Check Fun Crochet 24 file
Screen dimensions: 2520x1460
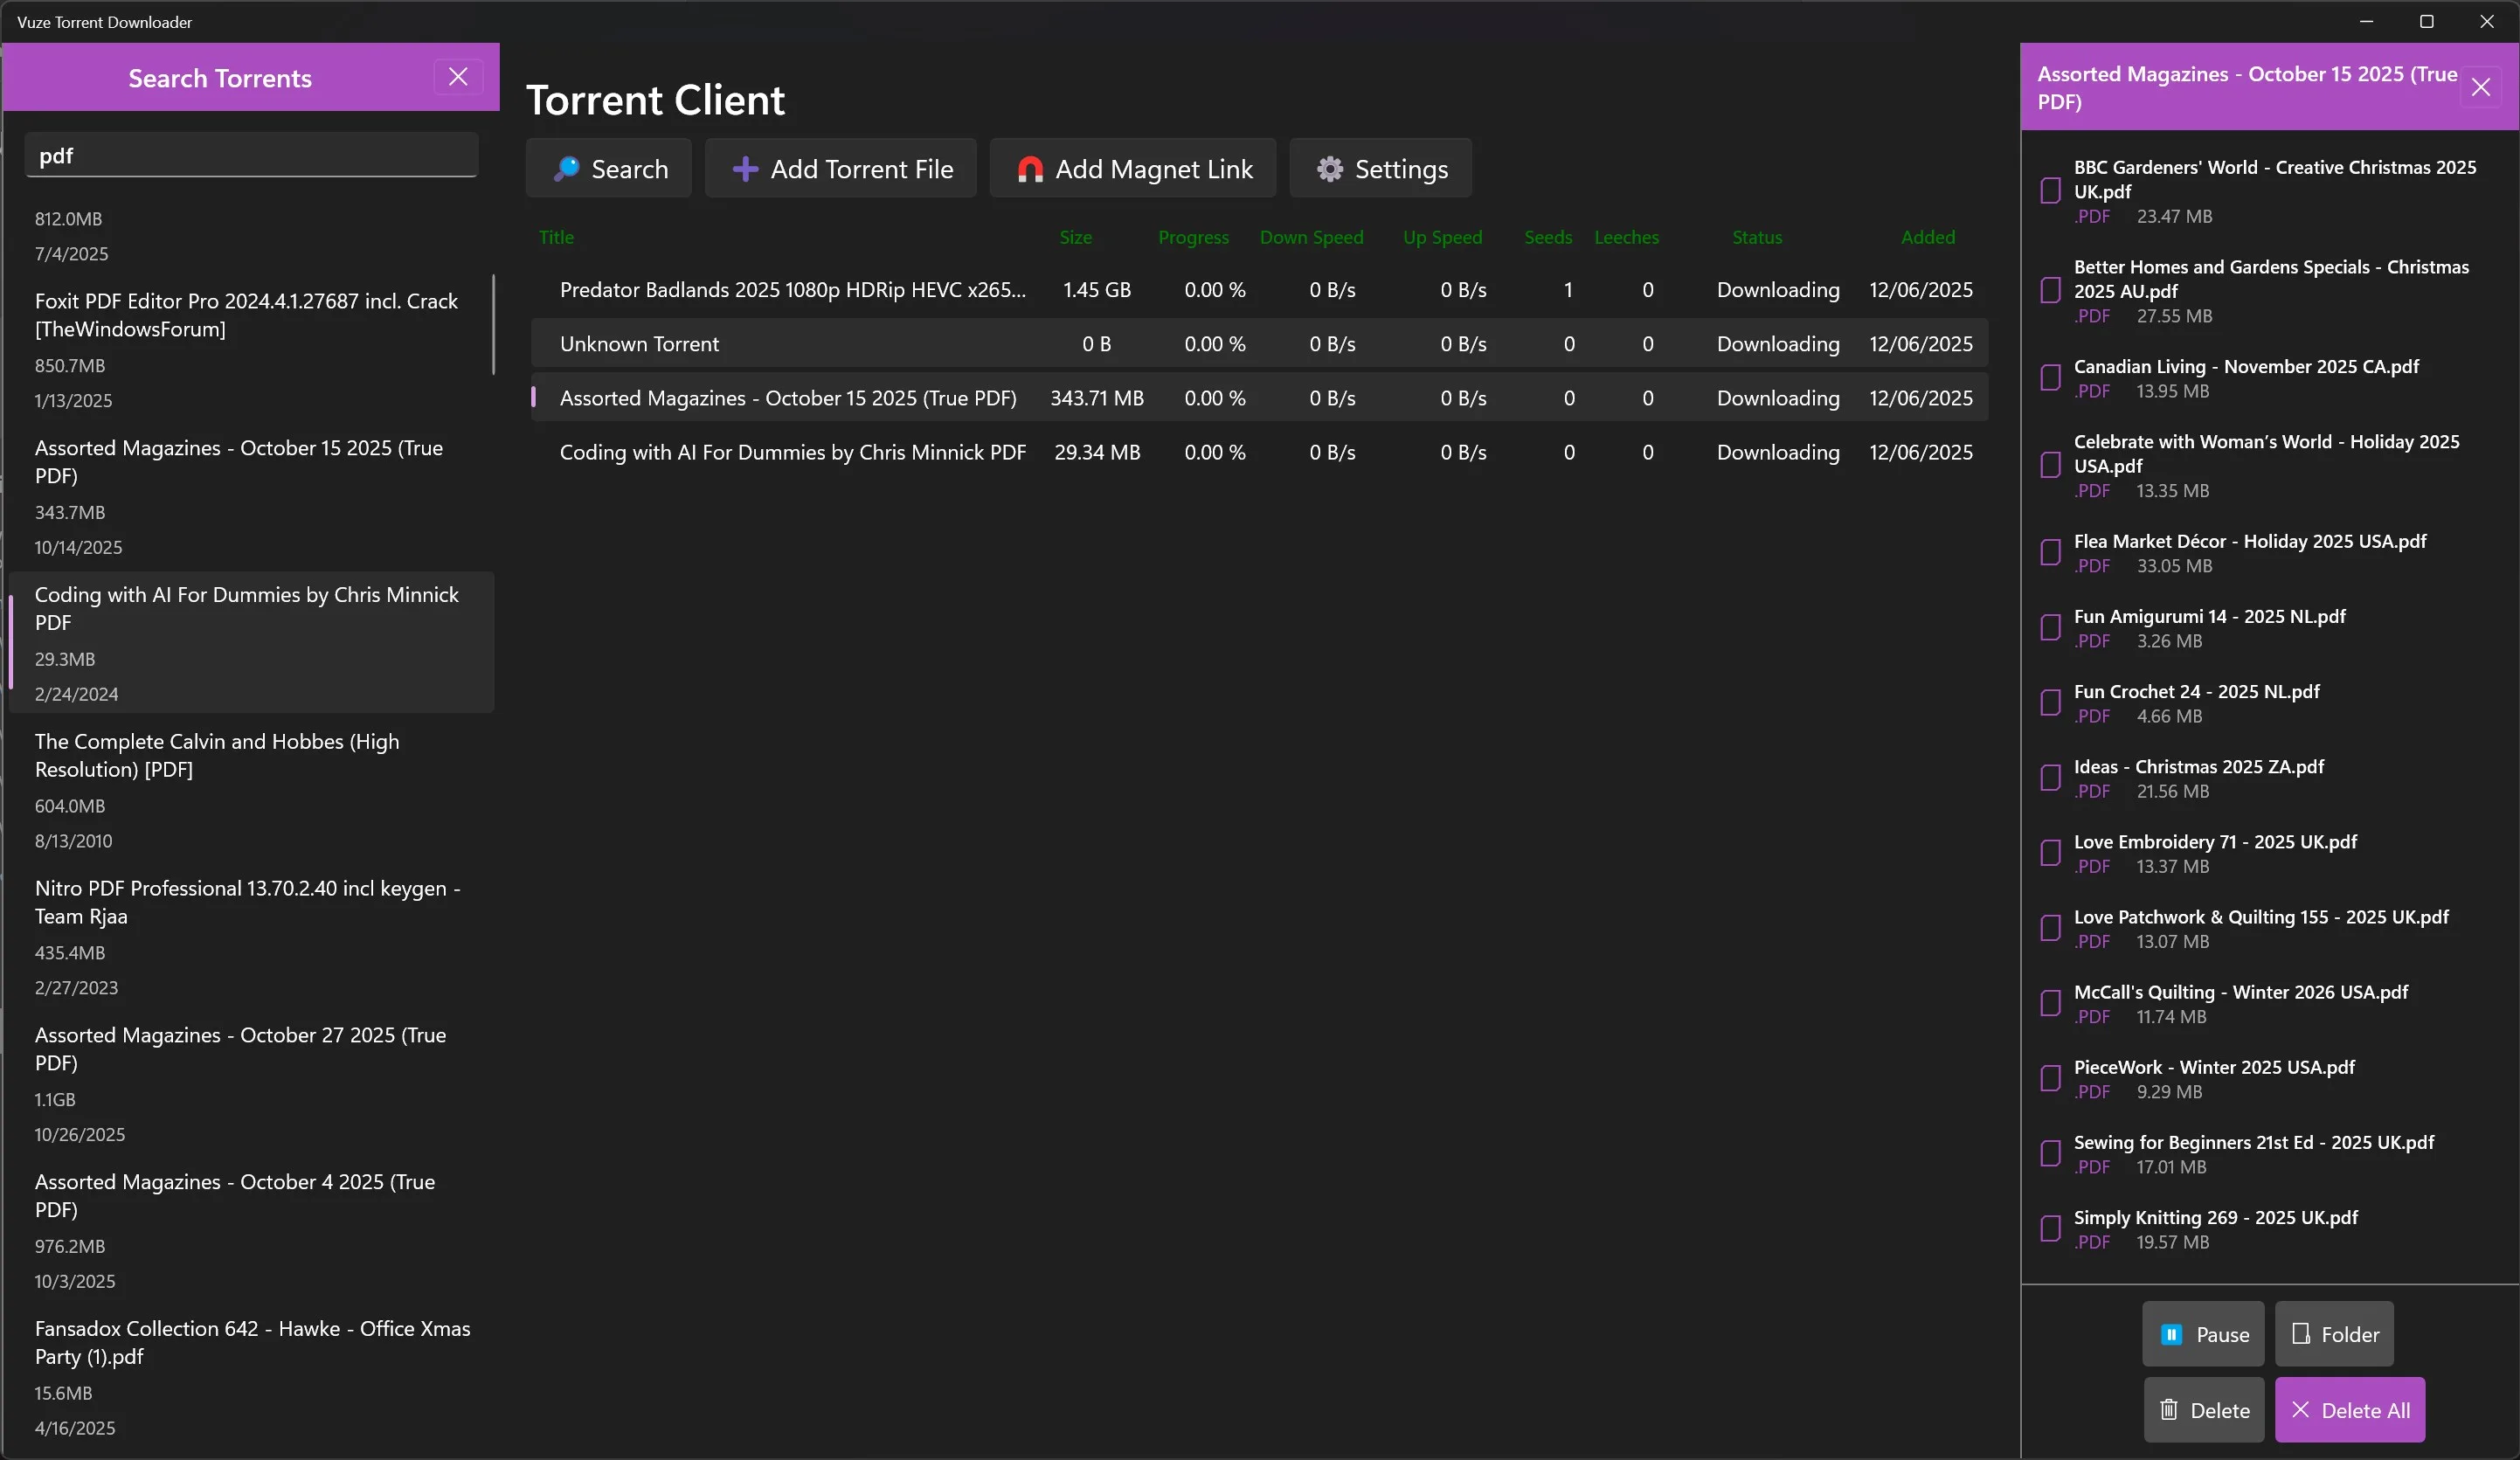[2050, 703]
